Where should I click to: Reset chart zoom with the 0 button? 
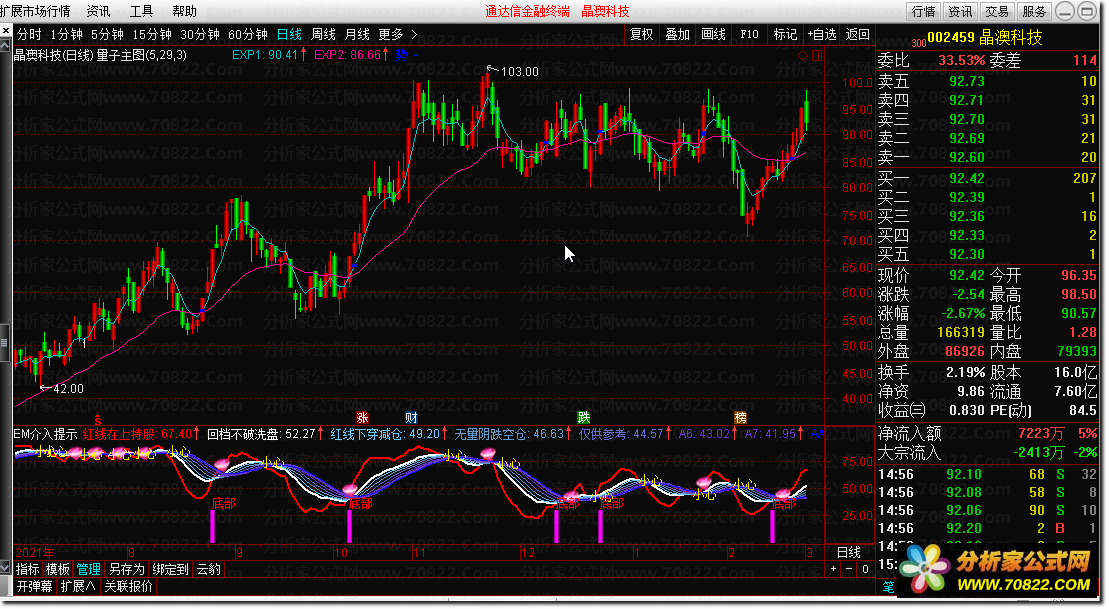[865, 569]
